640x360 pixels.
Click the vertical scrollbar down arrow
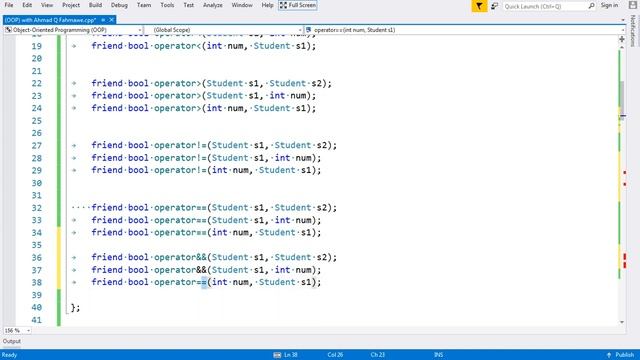tap(622, 322)
